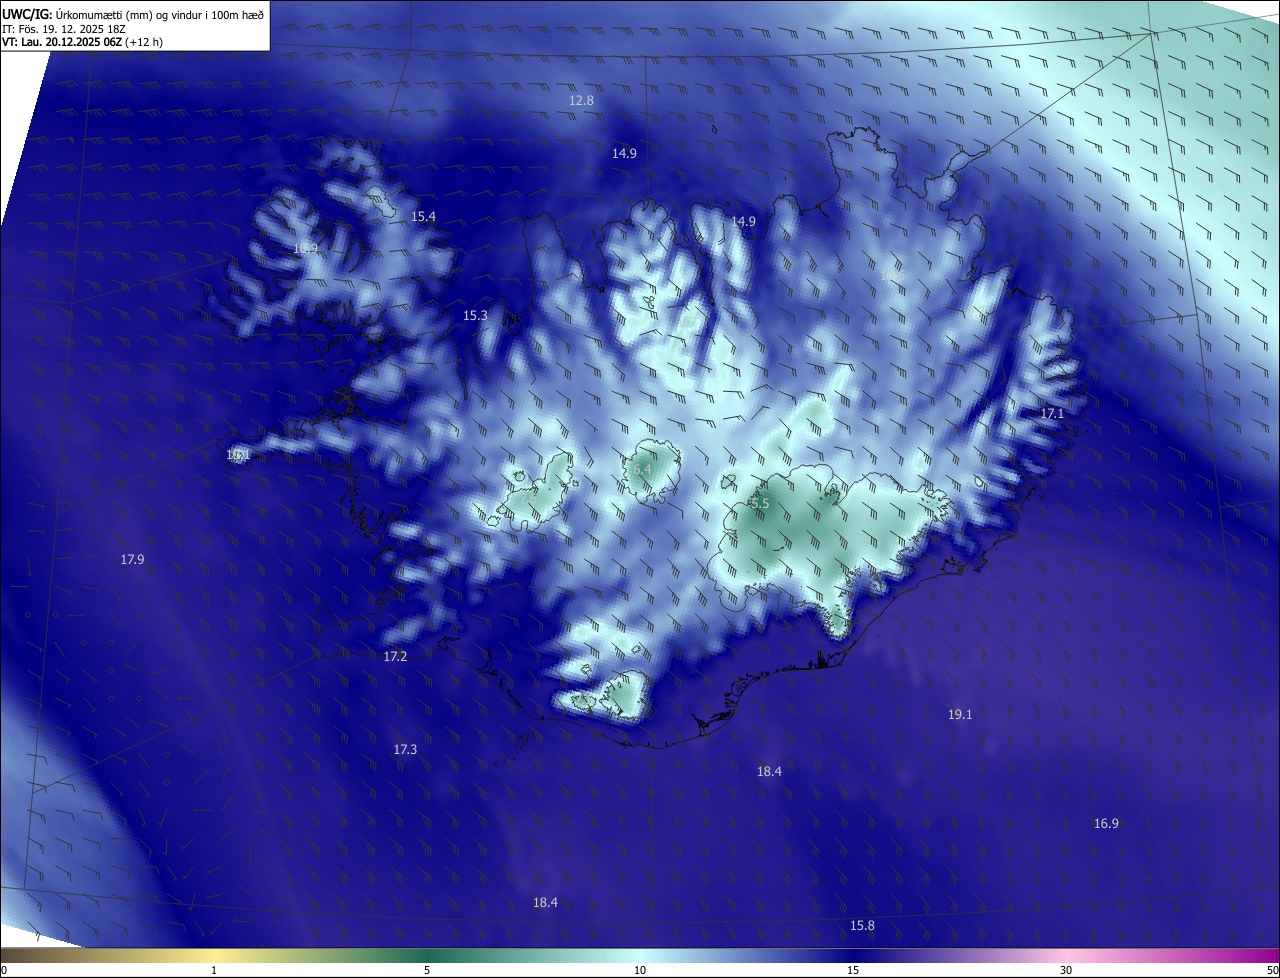Click the 1 tick on the colour scale
Screen dimensions: 1280x978
[215, 971]
